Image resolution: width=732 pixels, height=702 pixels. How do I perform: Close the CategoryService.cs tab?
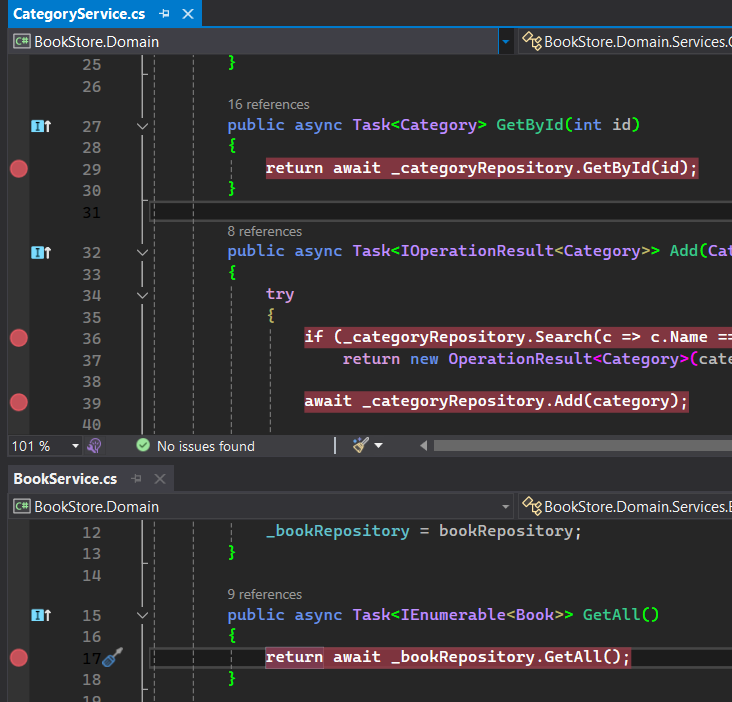(186, 14)
